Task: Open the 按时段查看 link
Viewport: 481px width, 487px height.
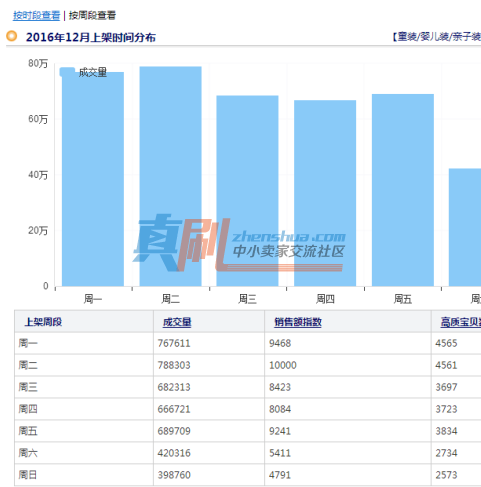Action: pyautogui.click(x=36, y=15)
